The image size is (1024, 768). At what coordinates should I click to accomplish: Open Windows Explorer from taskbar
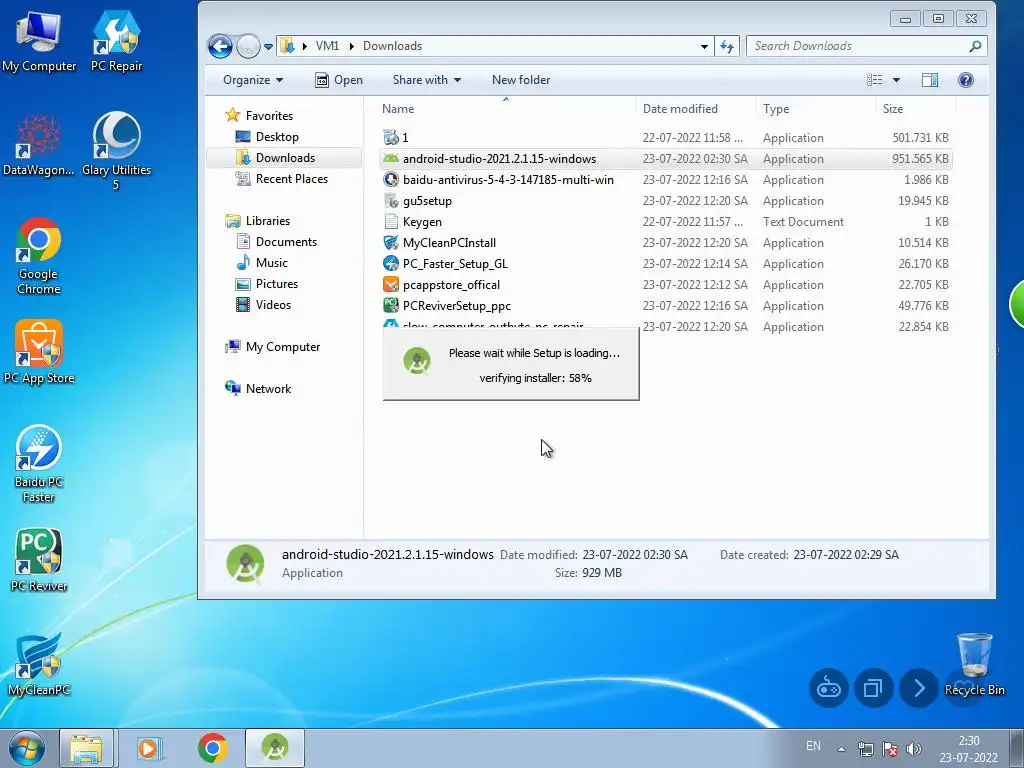pyautogui.click(x=87, y=748)
